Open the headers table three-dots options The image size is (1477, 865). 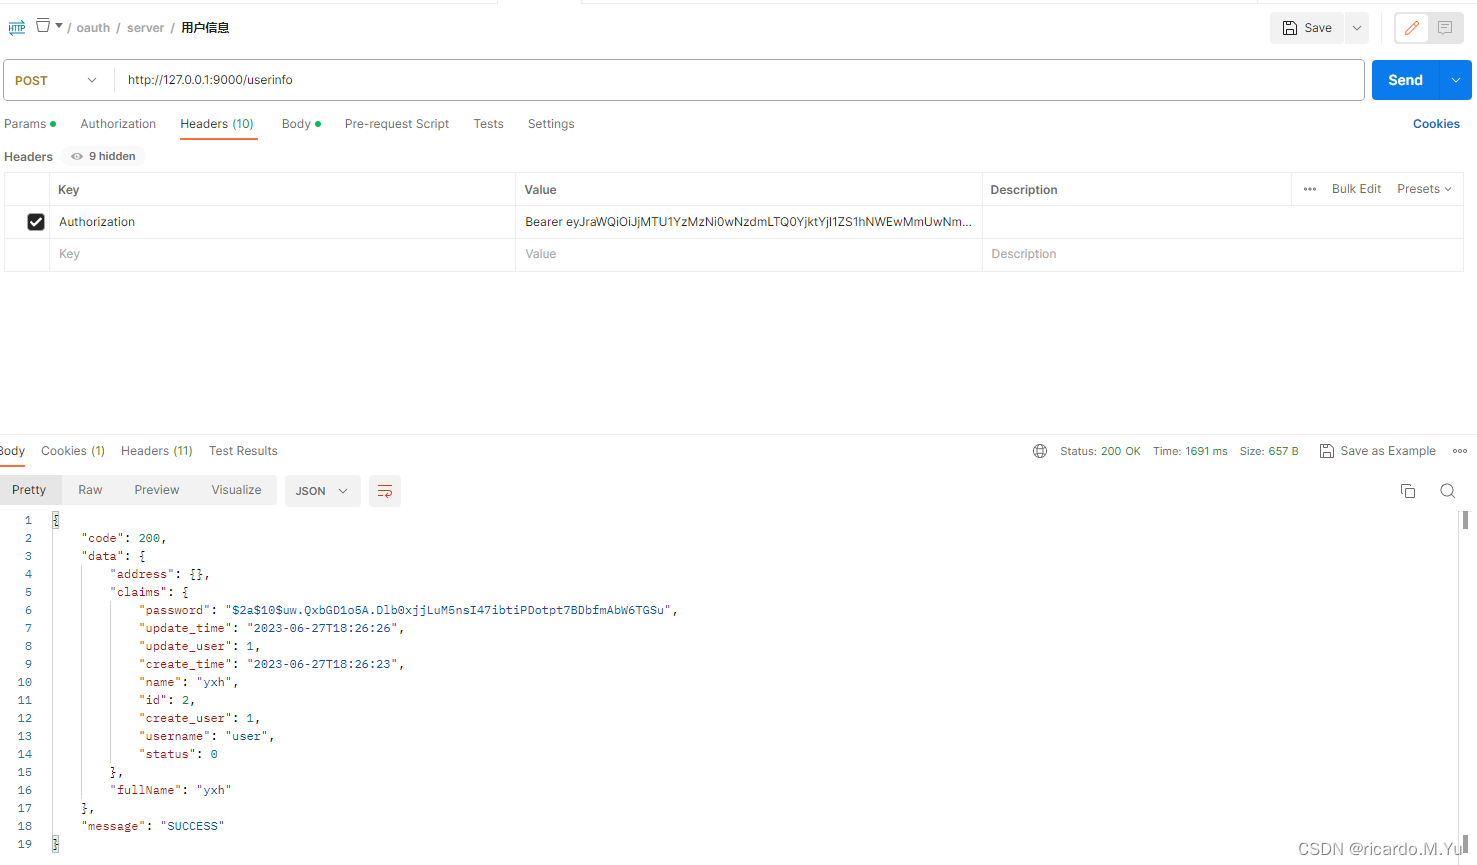(1310, 189)
